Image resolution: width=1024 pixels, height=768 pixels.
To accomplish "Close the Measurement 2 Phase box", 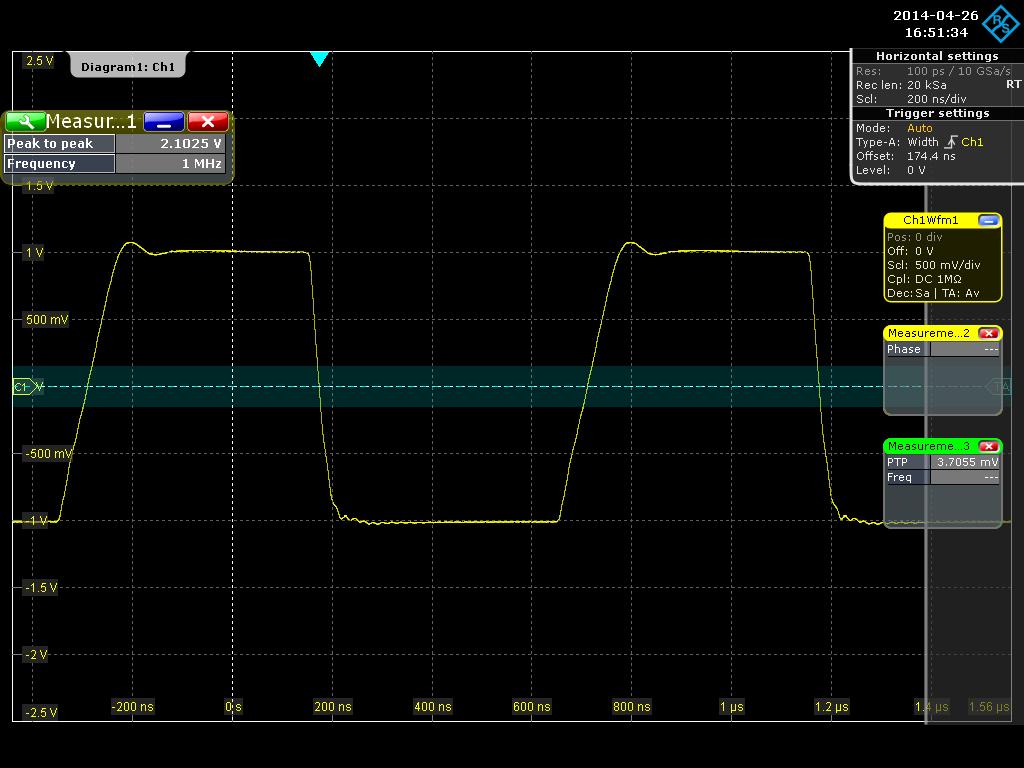I will (x=989, y=333).
